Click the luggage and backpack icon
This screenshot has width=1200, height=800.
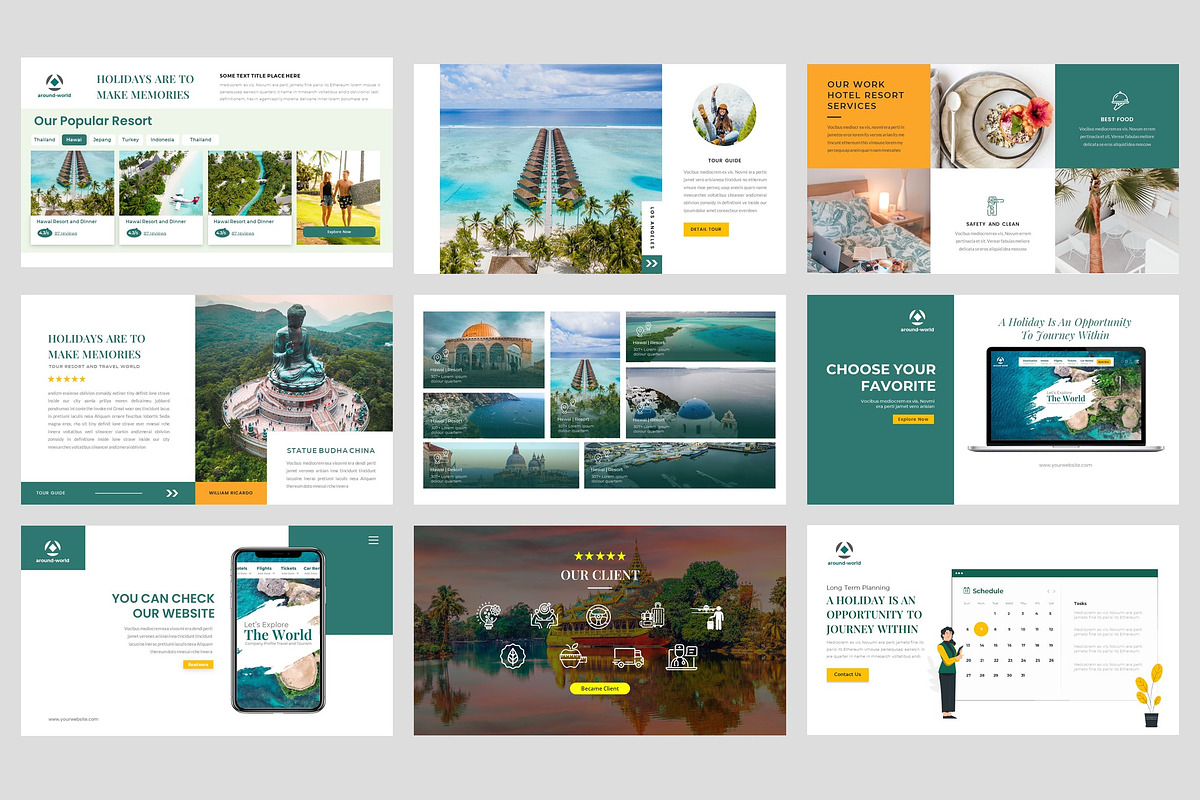(652, 617)
